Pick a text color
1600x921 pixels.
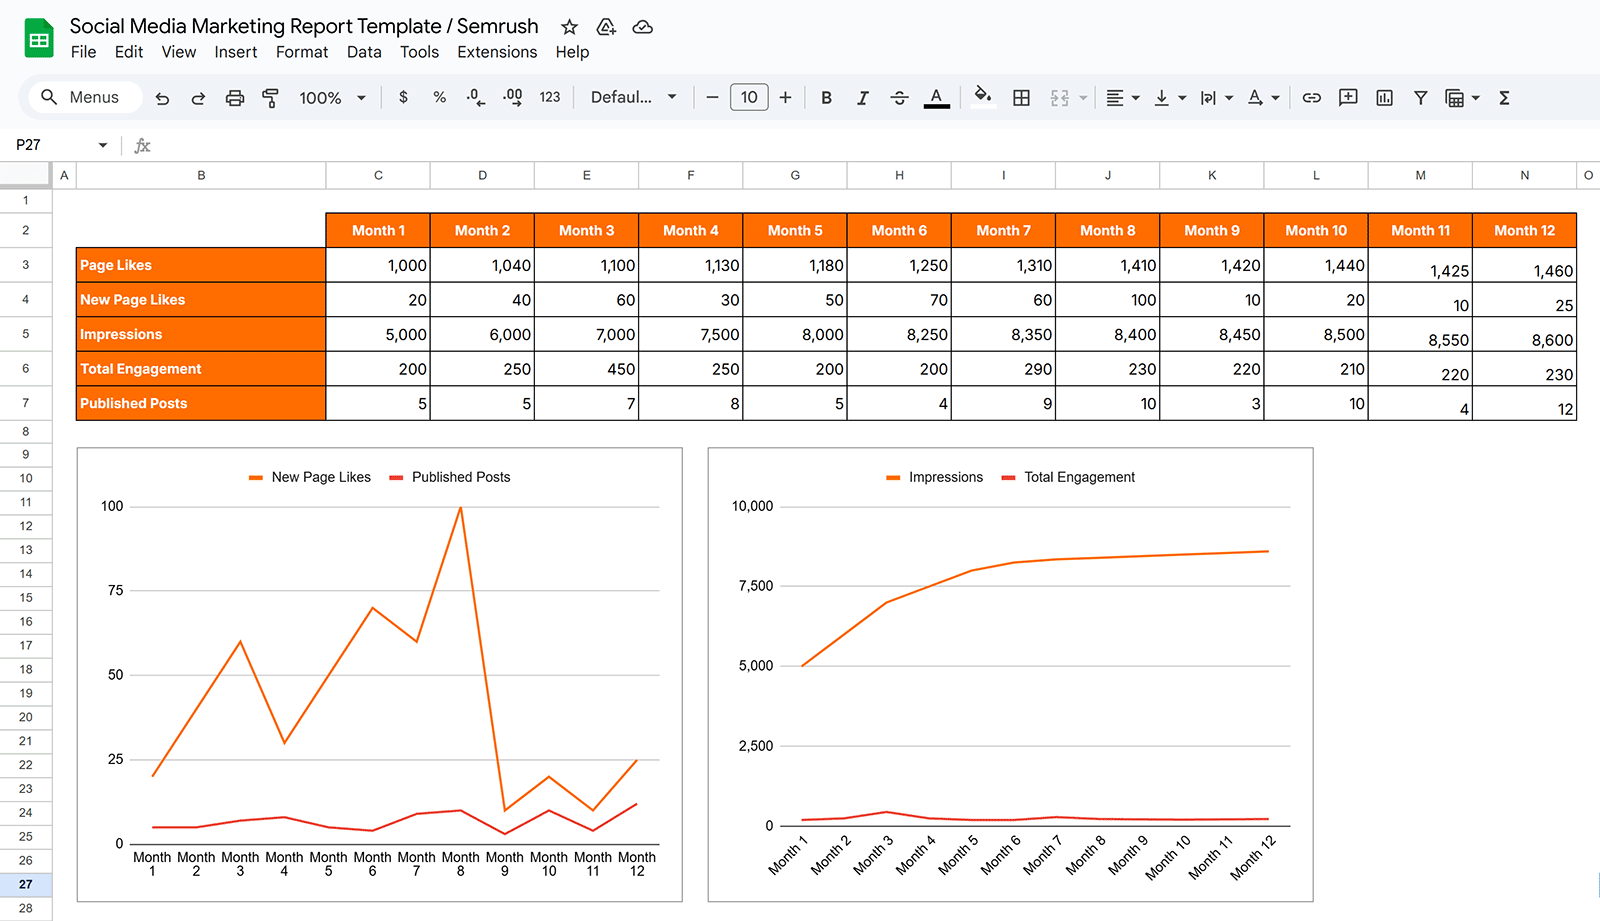pos(936,97)
